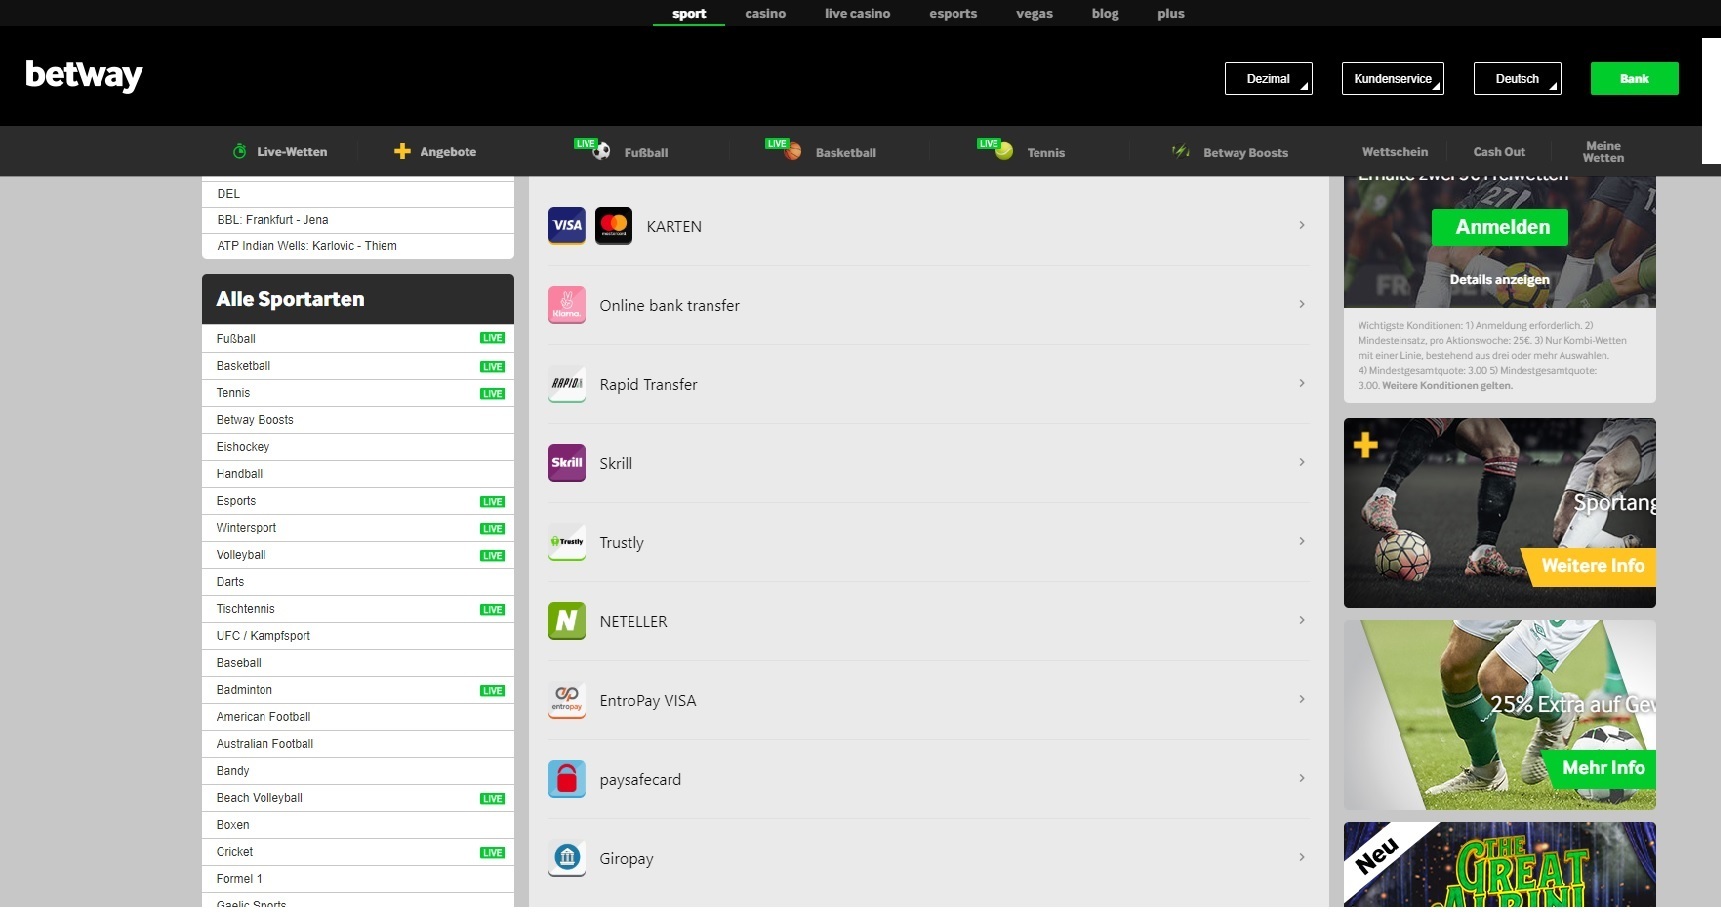Open The Great Albini promo thumbnail
The image size is (1721, 918).
click(1499, 865)
